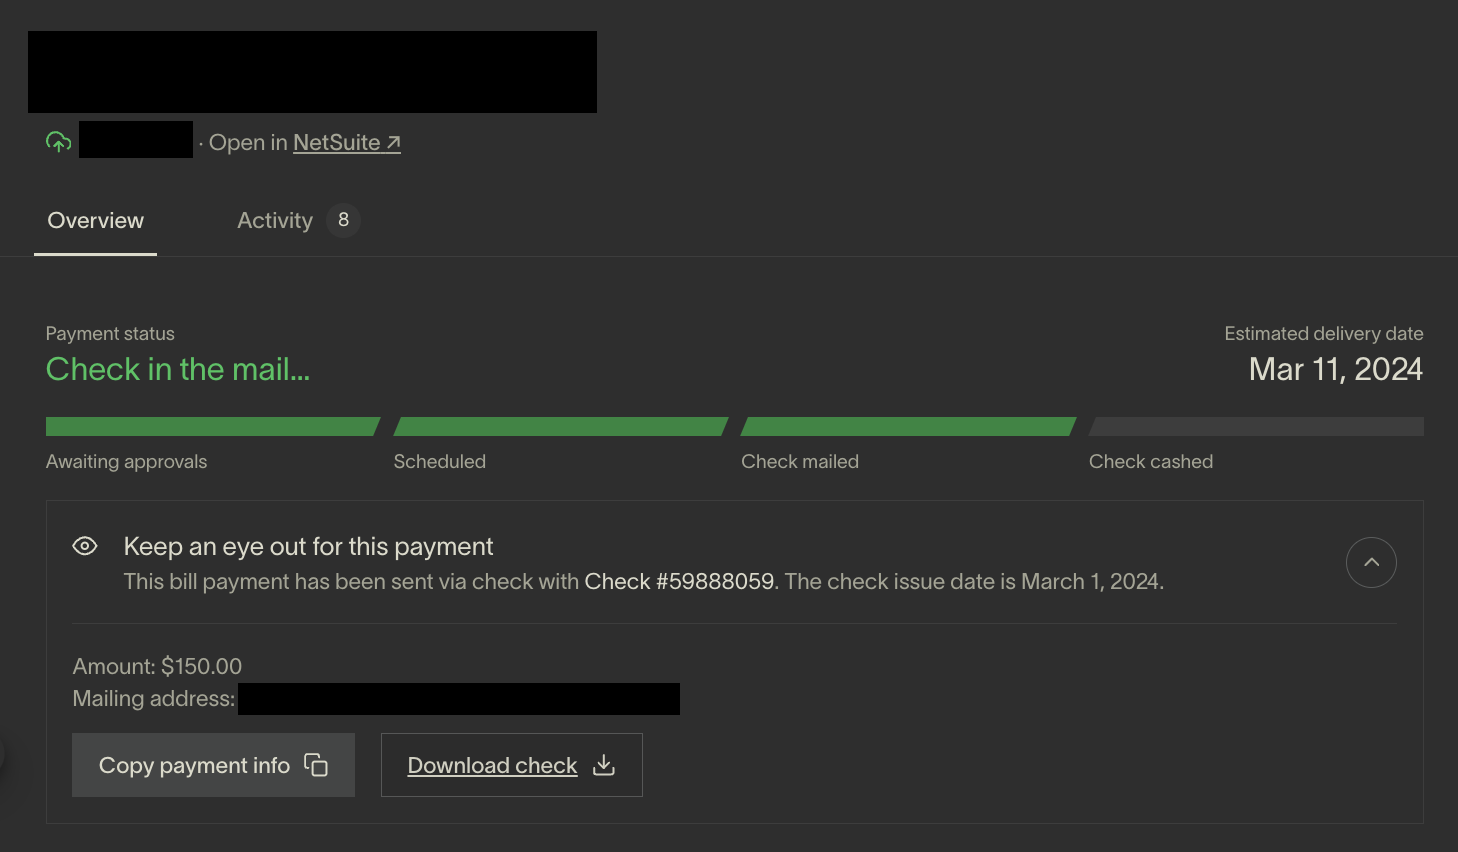Click the estimated delivery date Mar 11, 2024
1458x852 pixels.
click(1336, 370)
